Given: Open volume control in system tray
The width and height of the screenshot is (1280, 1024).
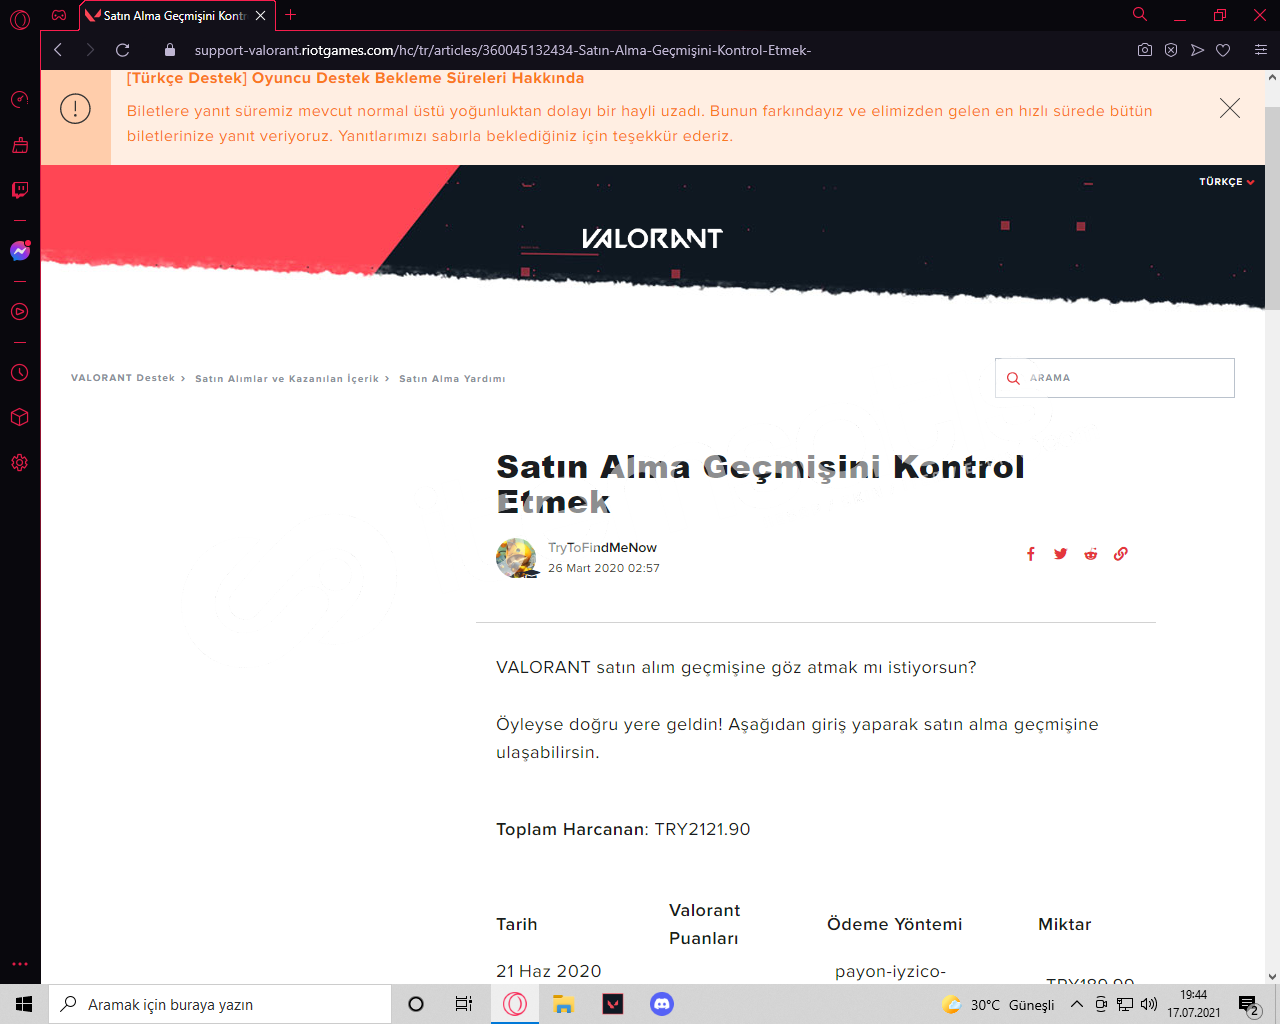Looking at the screenshot, I should coord(1149,1004).
